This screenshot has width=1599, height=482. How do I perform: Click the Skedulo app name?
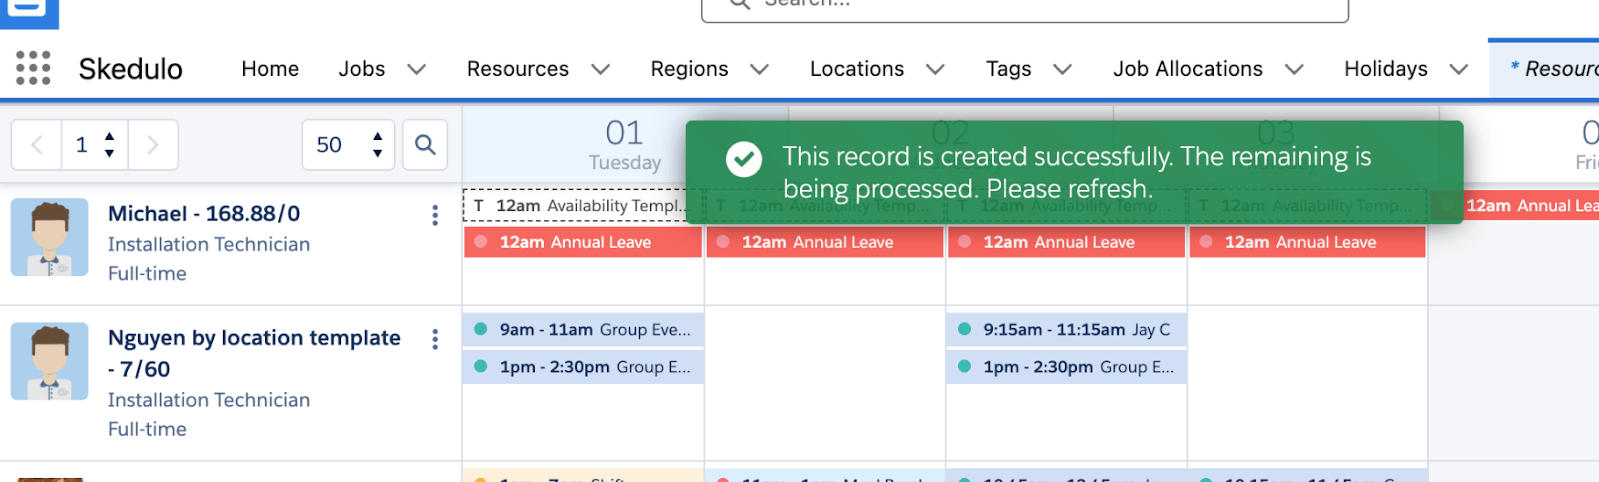click(x=131, y=69)
